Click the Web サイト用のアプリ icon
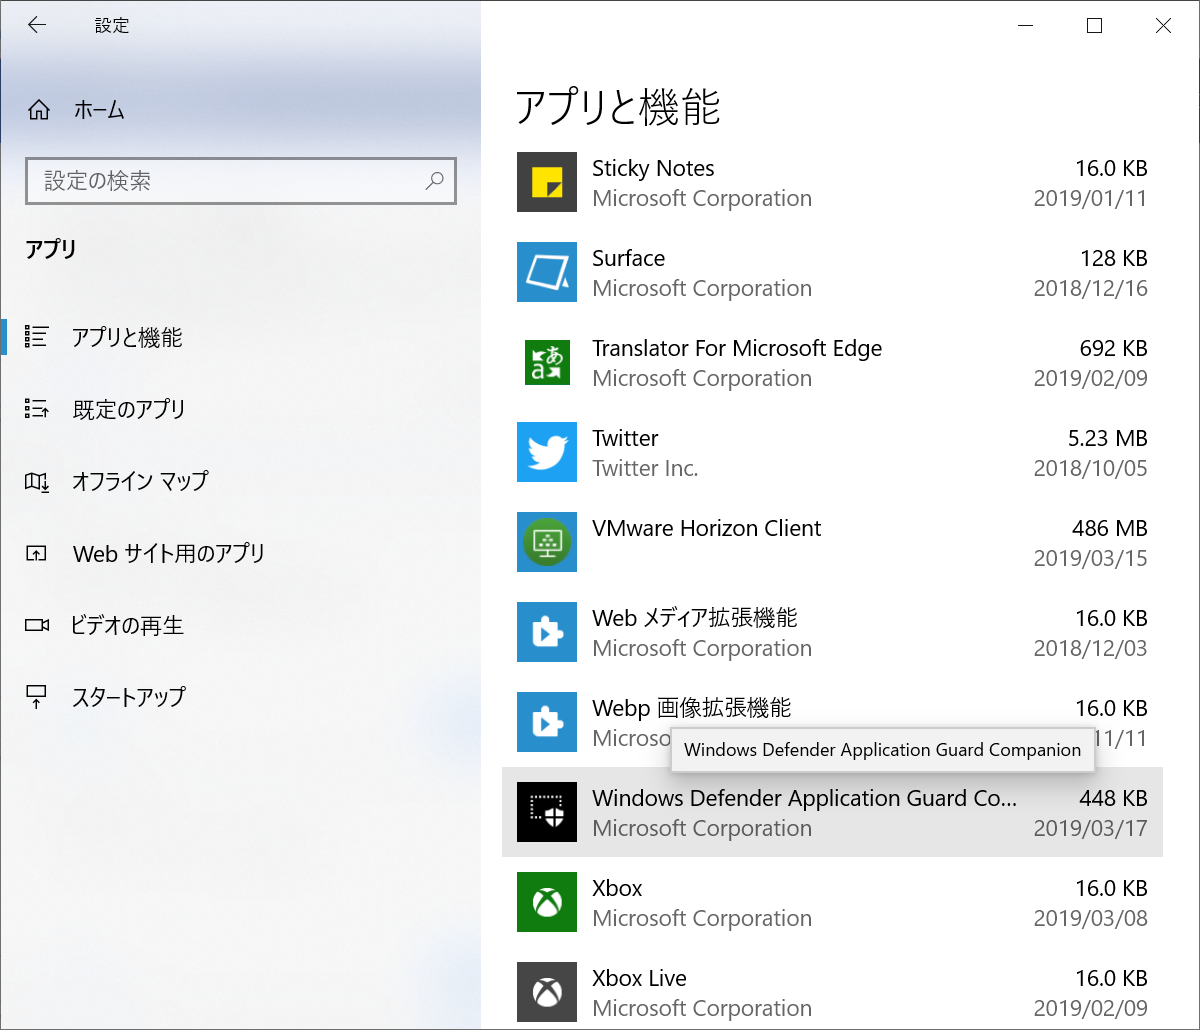 pyautogui.click(x=36, y=553)
